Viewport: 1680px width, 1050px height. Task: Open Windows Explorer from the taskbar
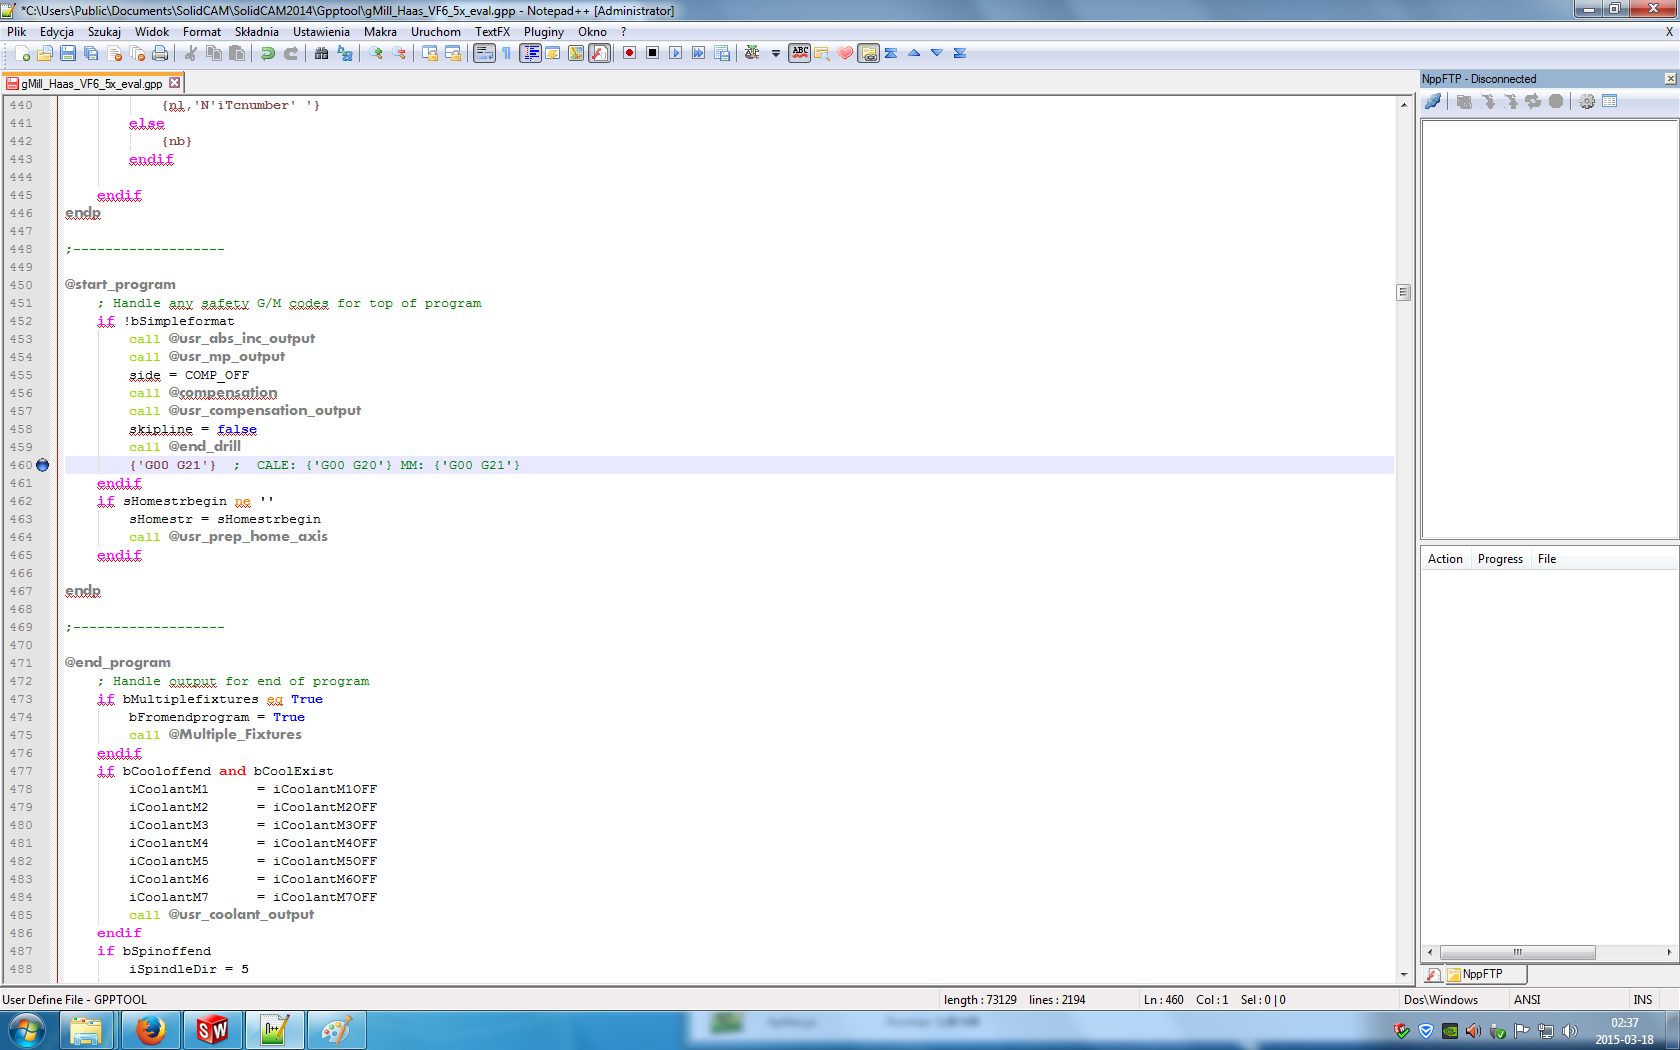tap(87, 1030)
